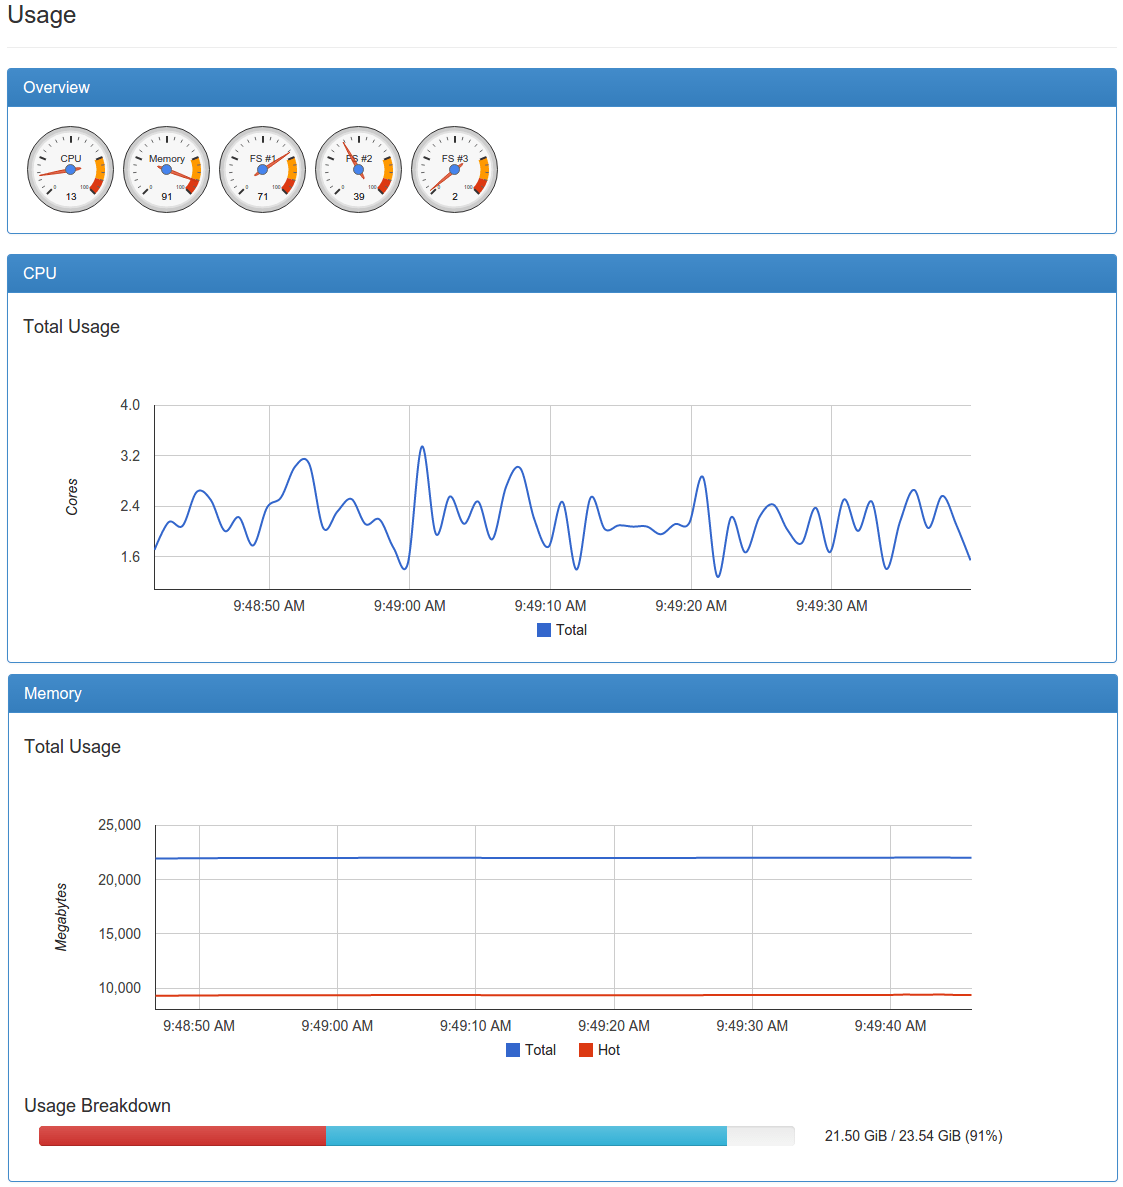Click the FS #3 gauge dial

(454, 169)
